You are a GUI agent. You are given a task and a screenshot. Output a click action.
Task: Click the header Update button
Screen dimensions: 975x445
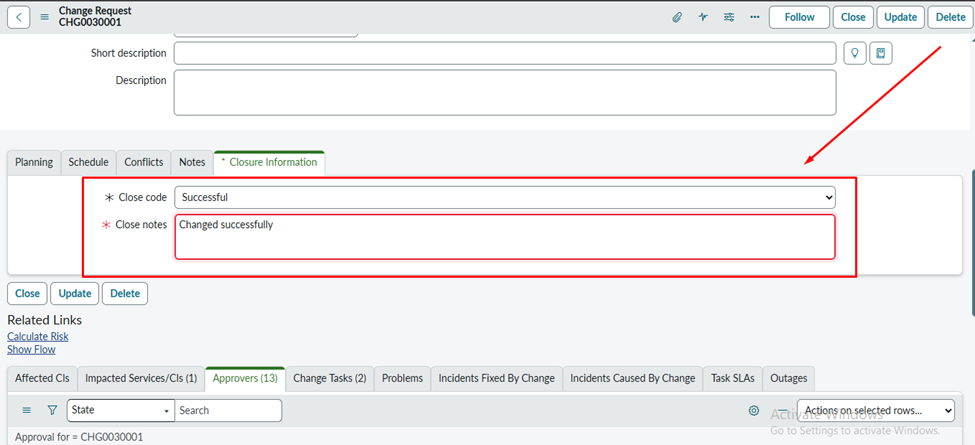(x=900, y=17)
